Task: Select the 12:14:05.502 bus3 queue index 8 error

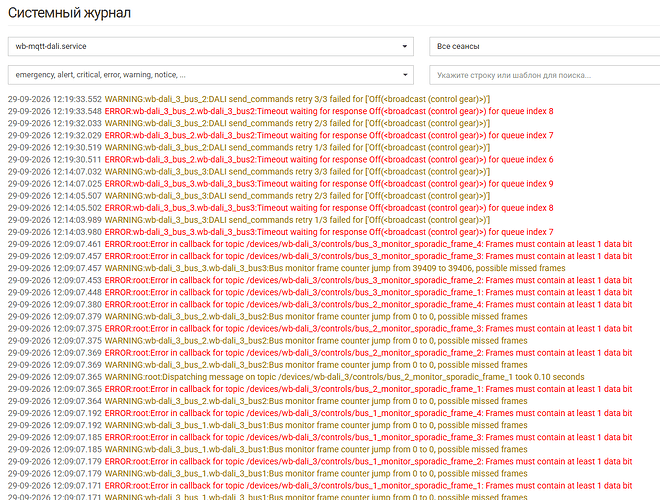Action: (280, 208)
